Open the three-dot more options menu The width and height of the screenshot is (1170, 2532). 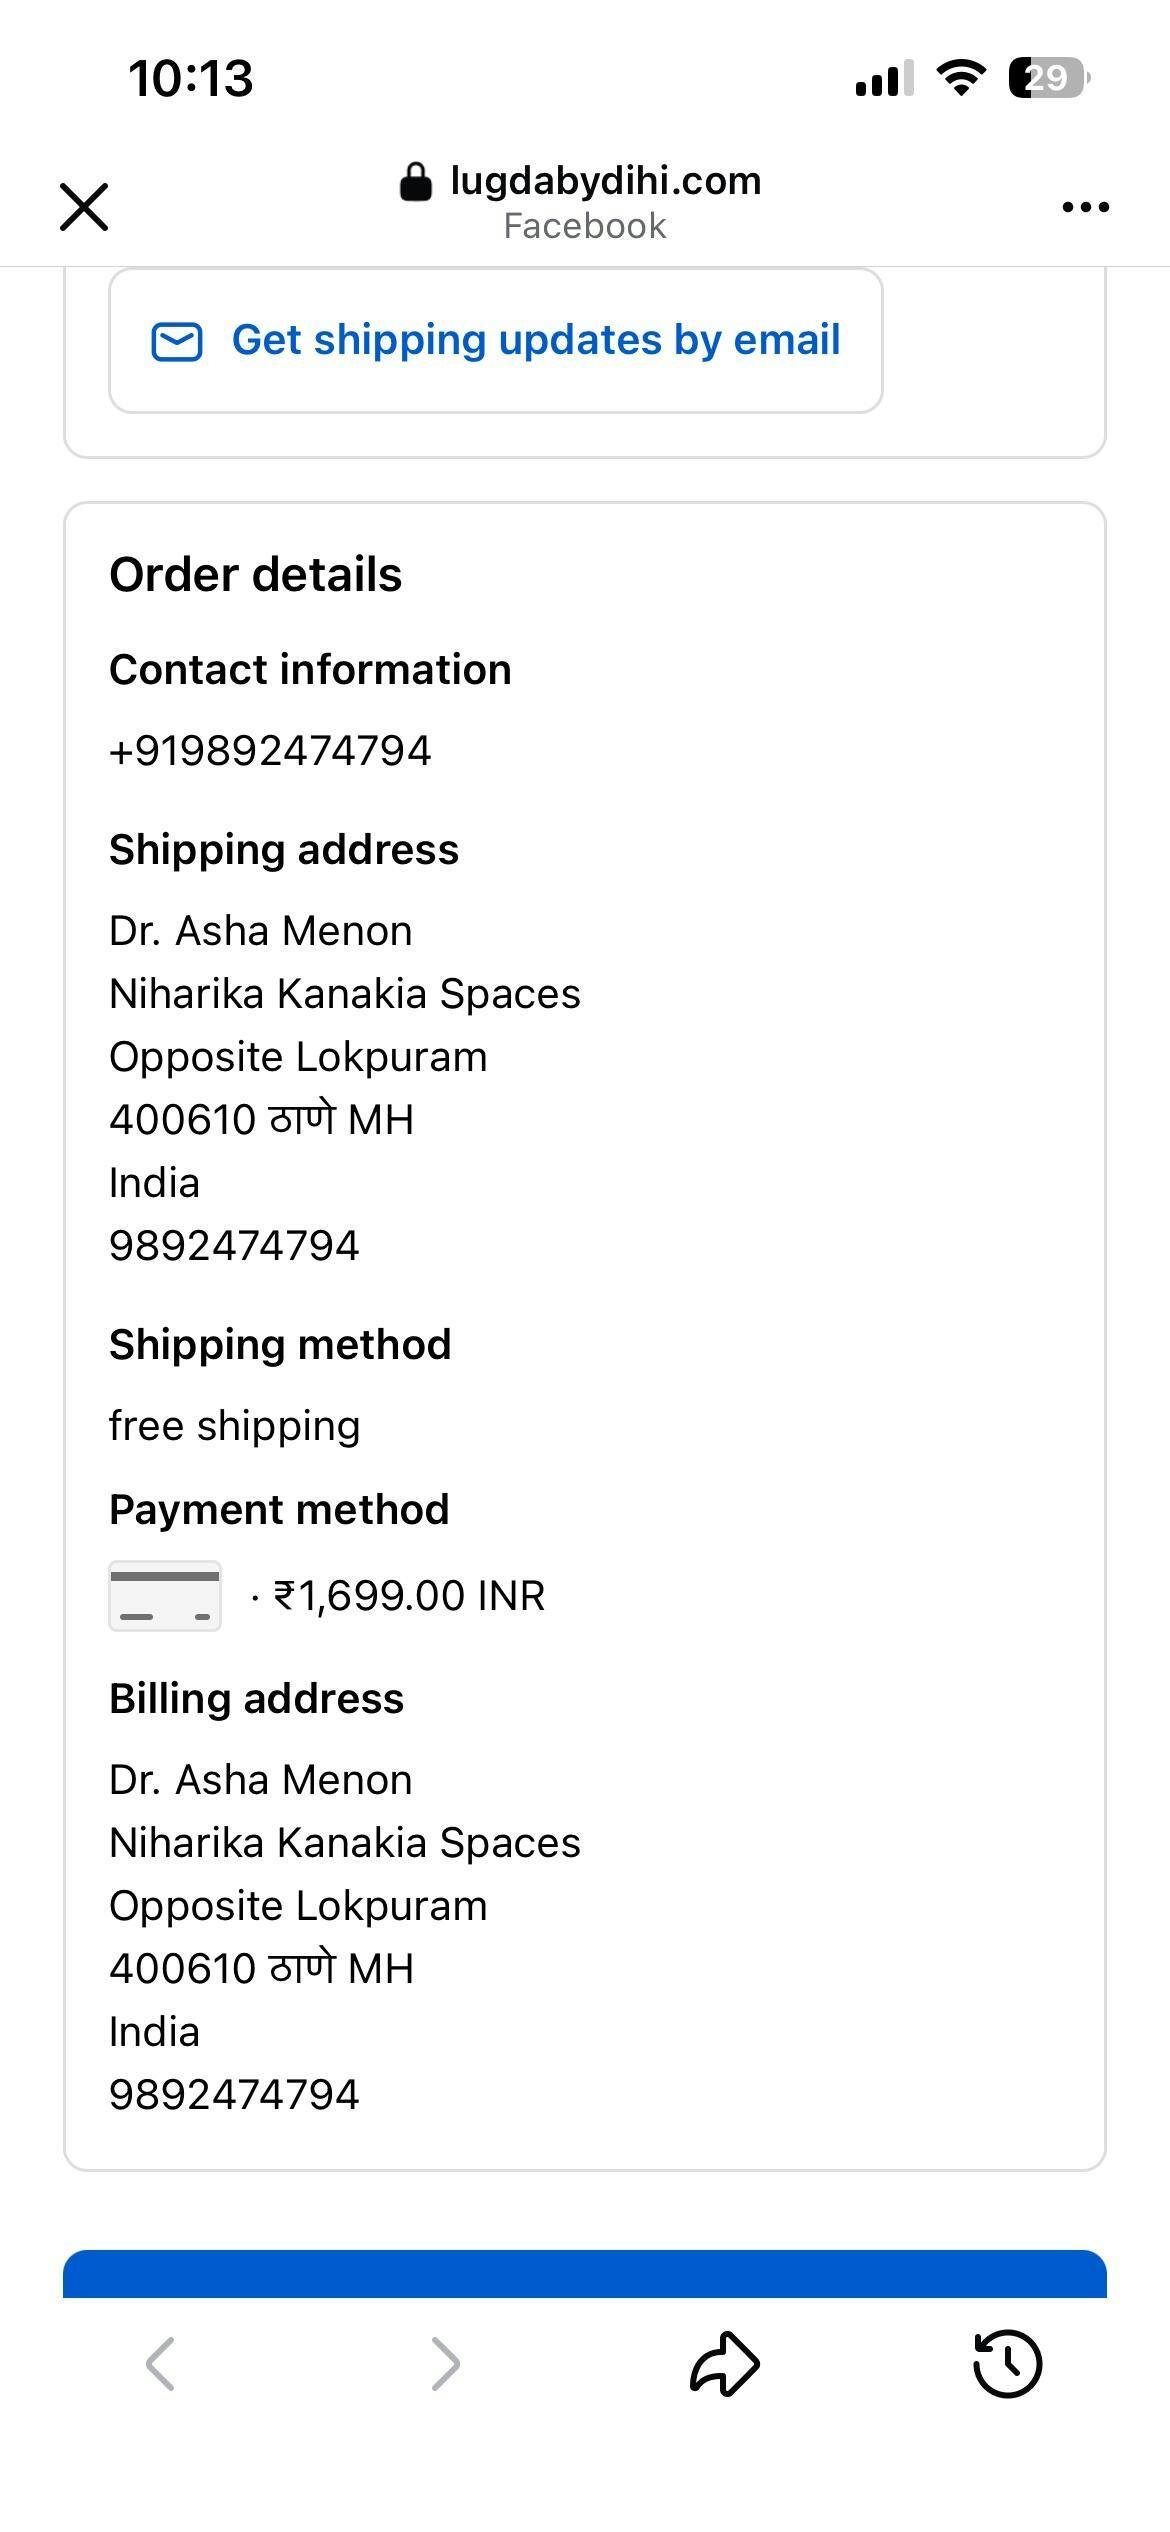(1085, 207)
